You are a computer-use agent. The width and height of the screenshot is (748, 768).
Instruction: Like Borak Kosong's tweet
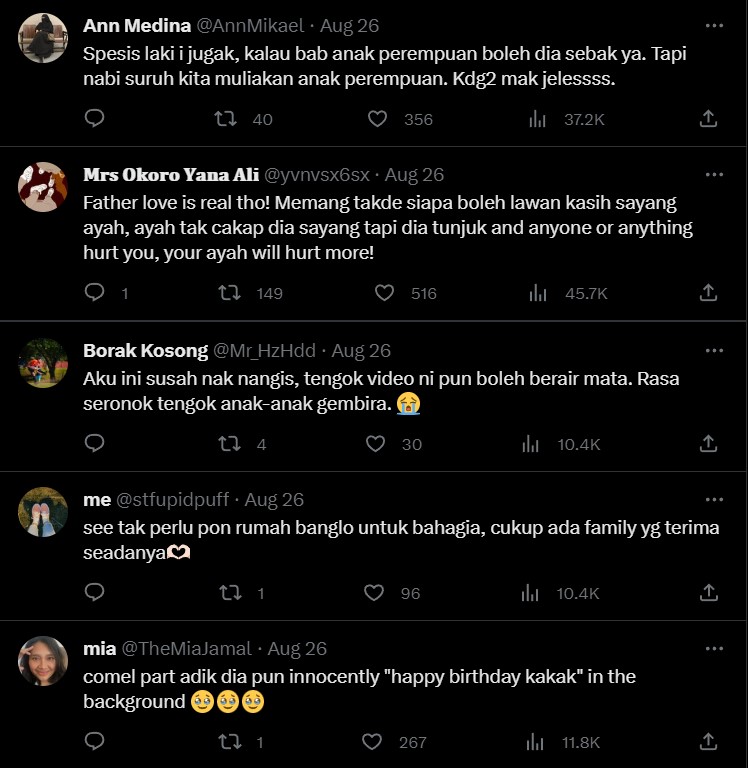point(376,444)
